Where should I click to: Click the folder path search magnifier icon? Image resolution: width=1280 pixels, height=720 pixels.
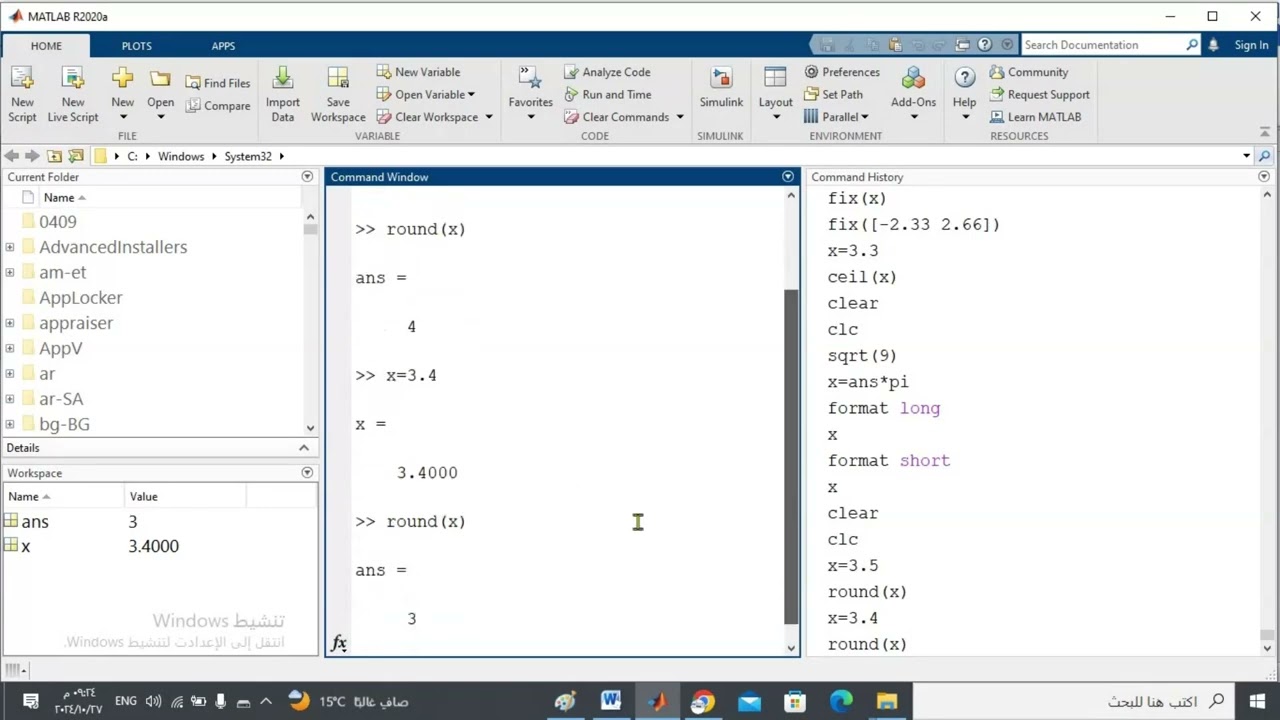tap(1265, 156)
